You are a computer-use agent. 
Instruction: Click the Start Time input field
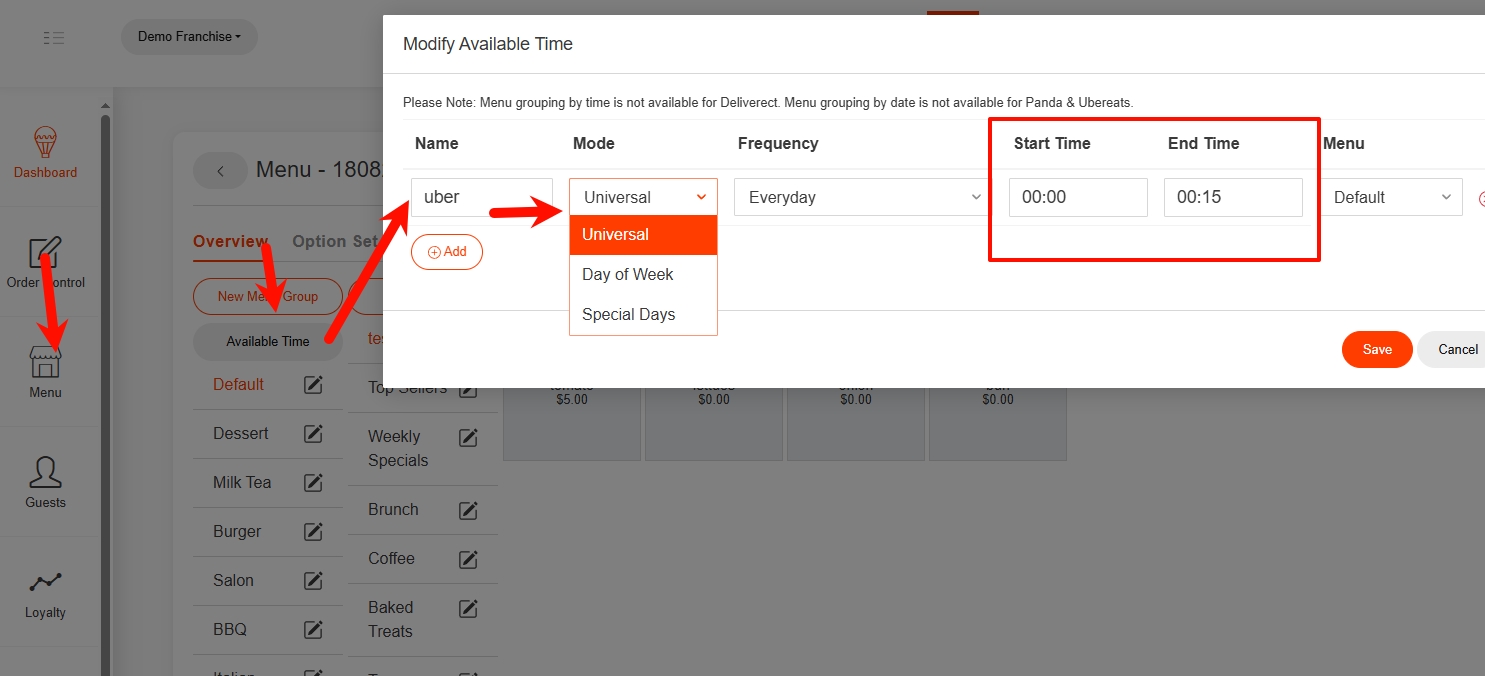tap(1077, 198)
